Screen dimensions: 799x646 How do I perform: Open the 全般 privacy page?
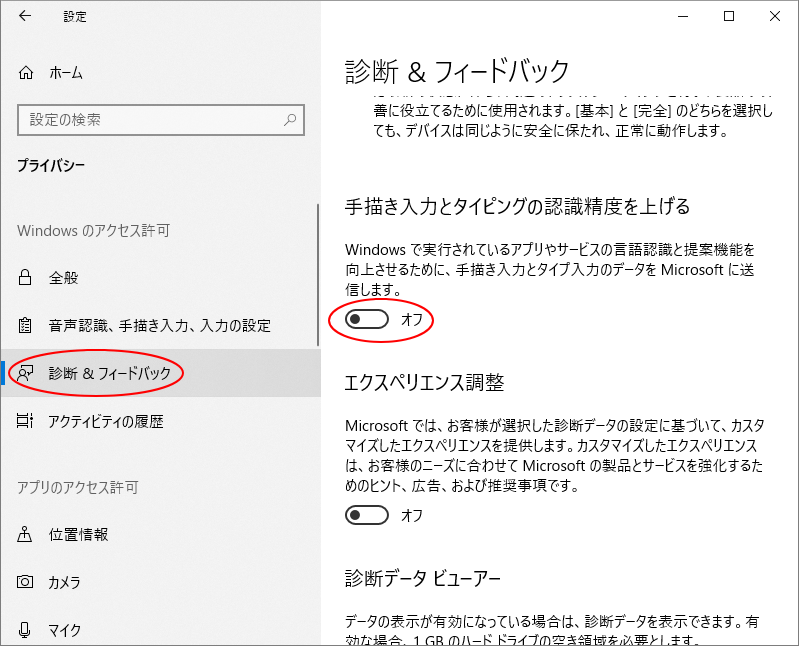pyautogui.click(x=160, y=278)
